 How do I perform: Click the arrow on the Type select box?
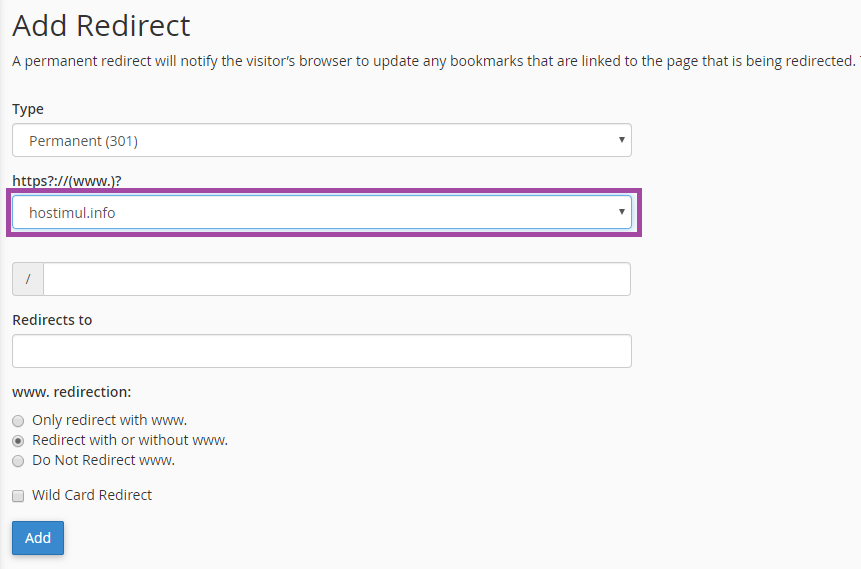click(621, 140)
